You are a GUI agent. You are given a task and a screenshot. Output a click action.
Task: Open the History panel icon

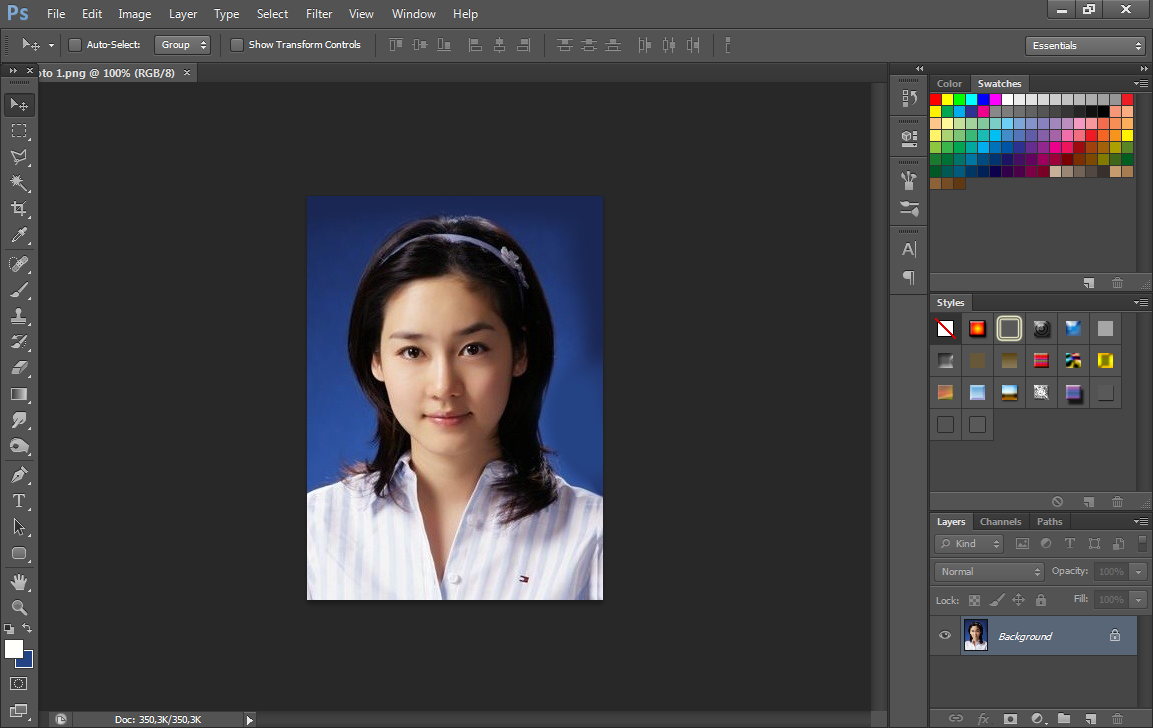tap(908, 97)
